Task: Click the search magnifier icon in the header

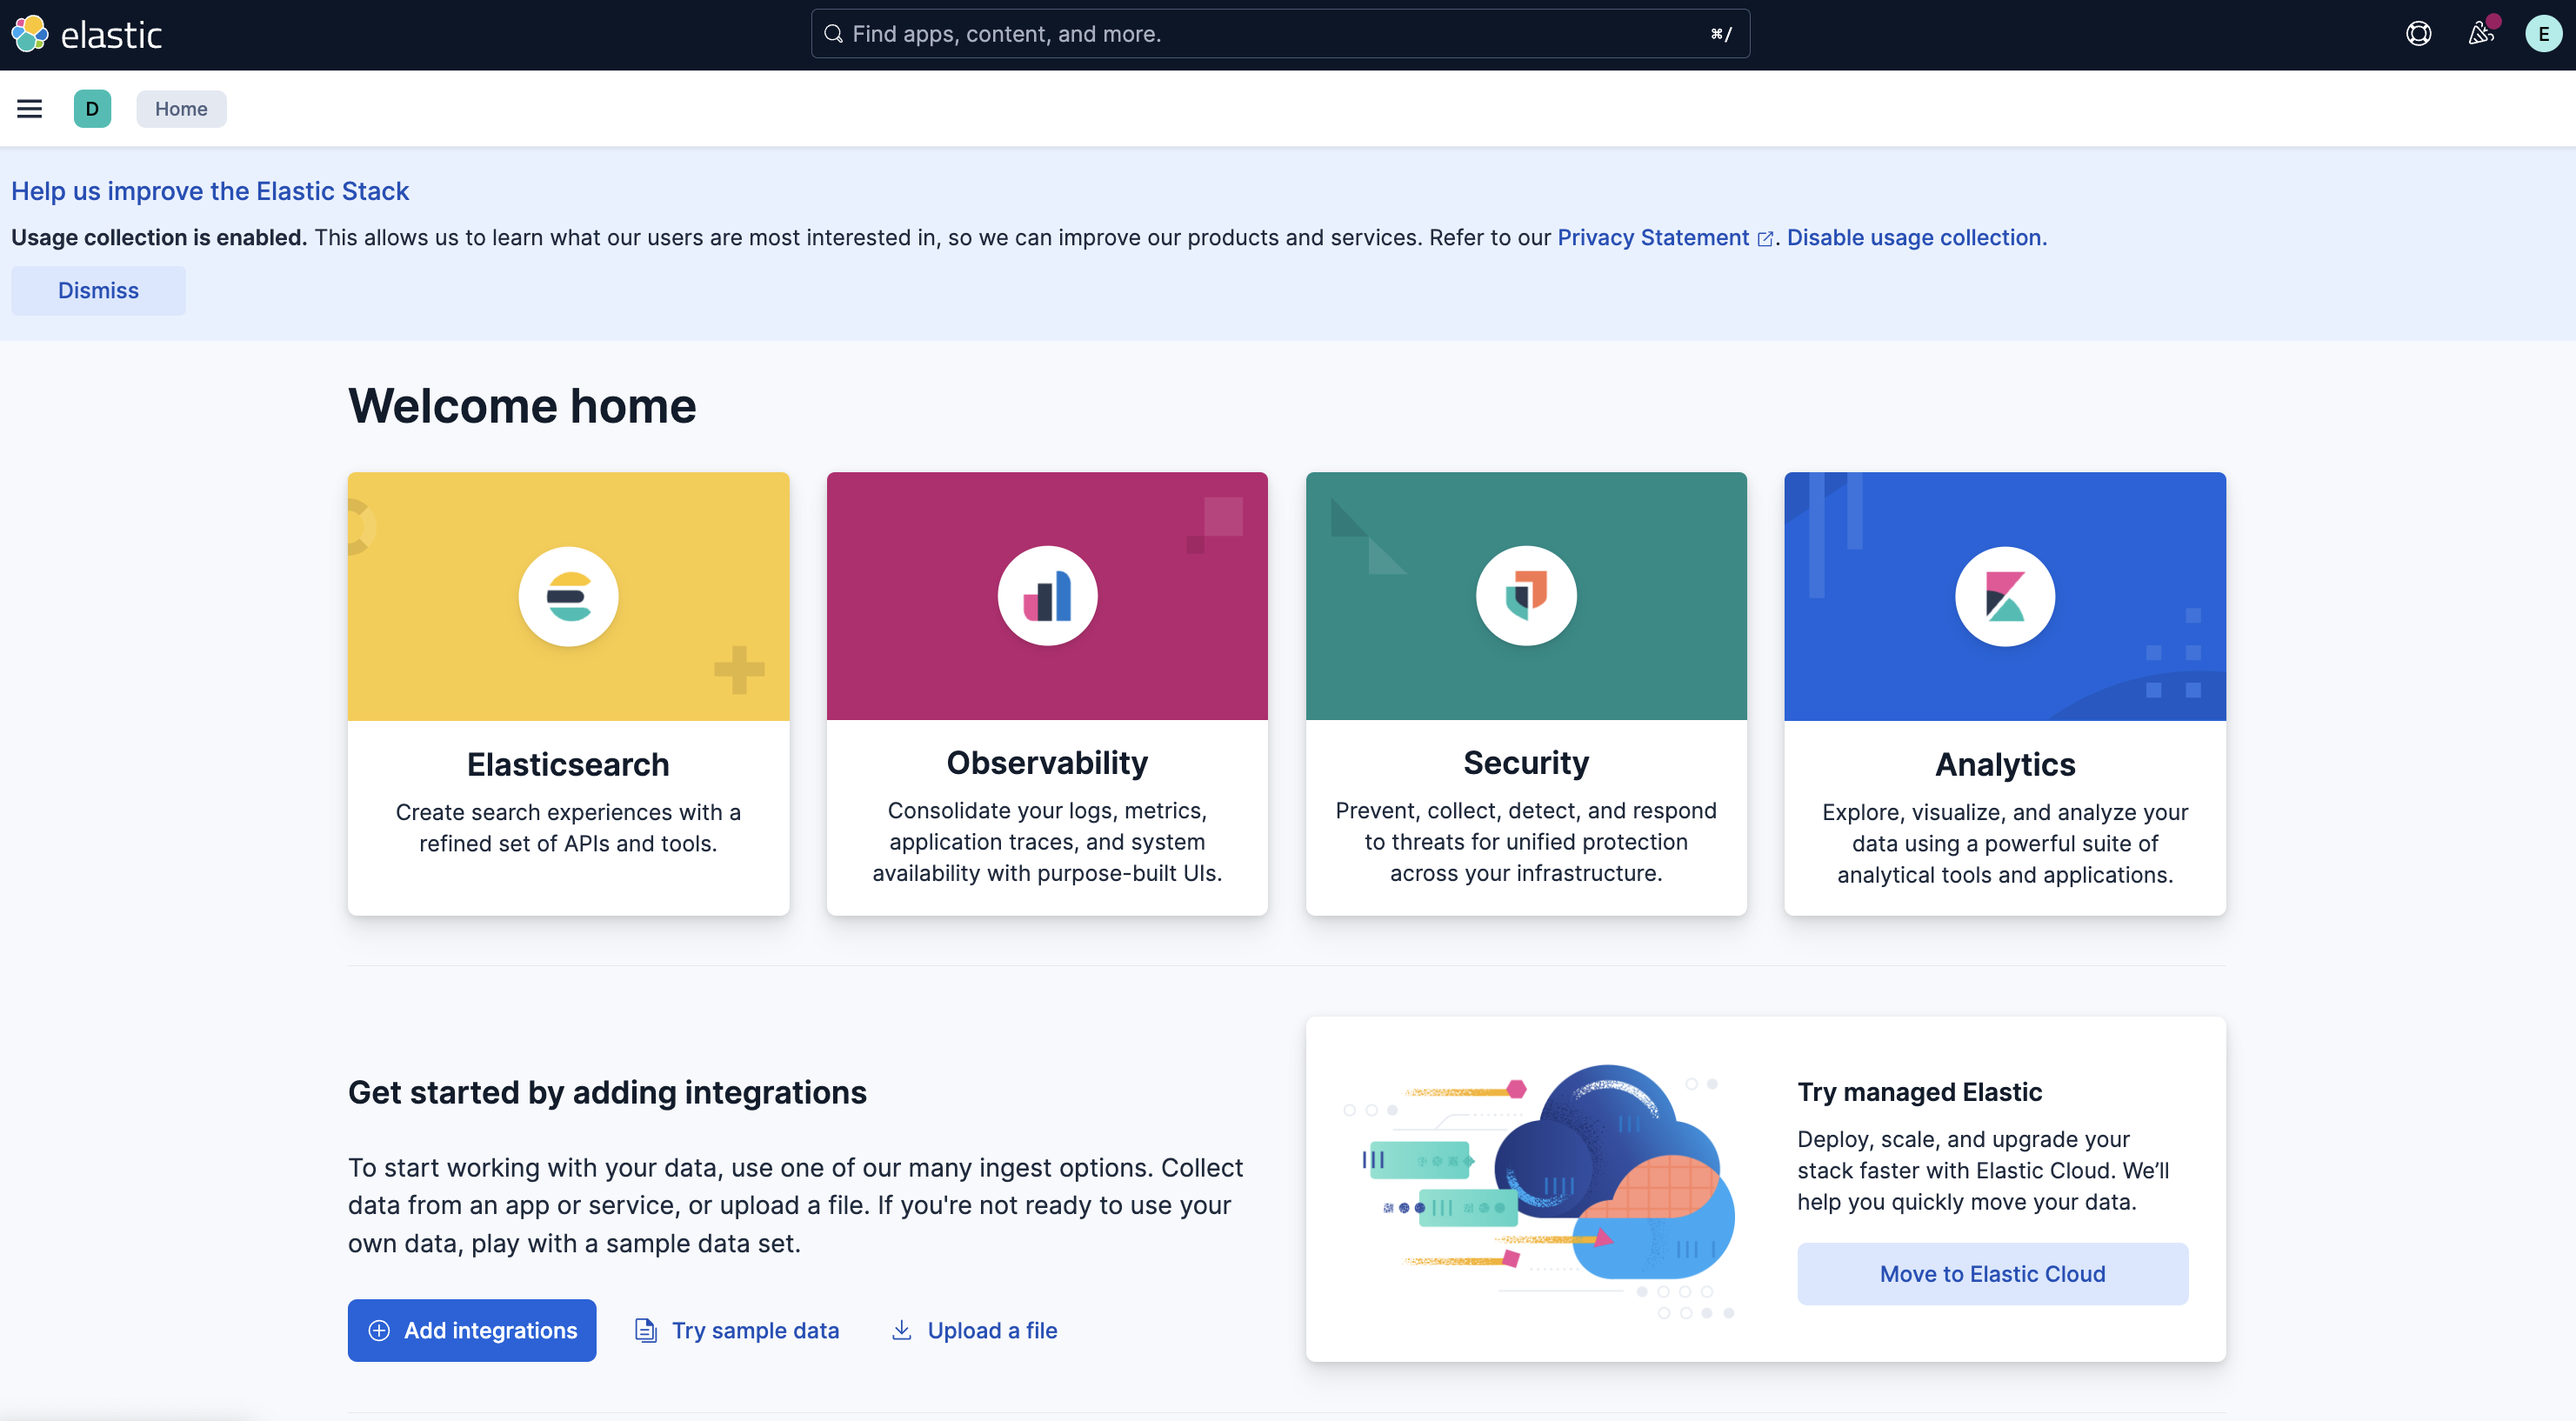Action: click(833, 34)
